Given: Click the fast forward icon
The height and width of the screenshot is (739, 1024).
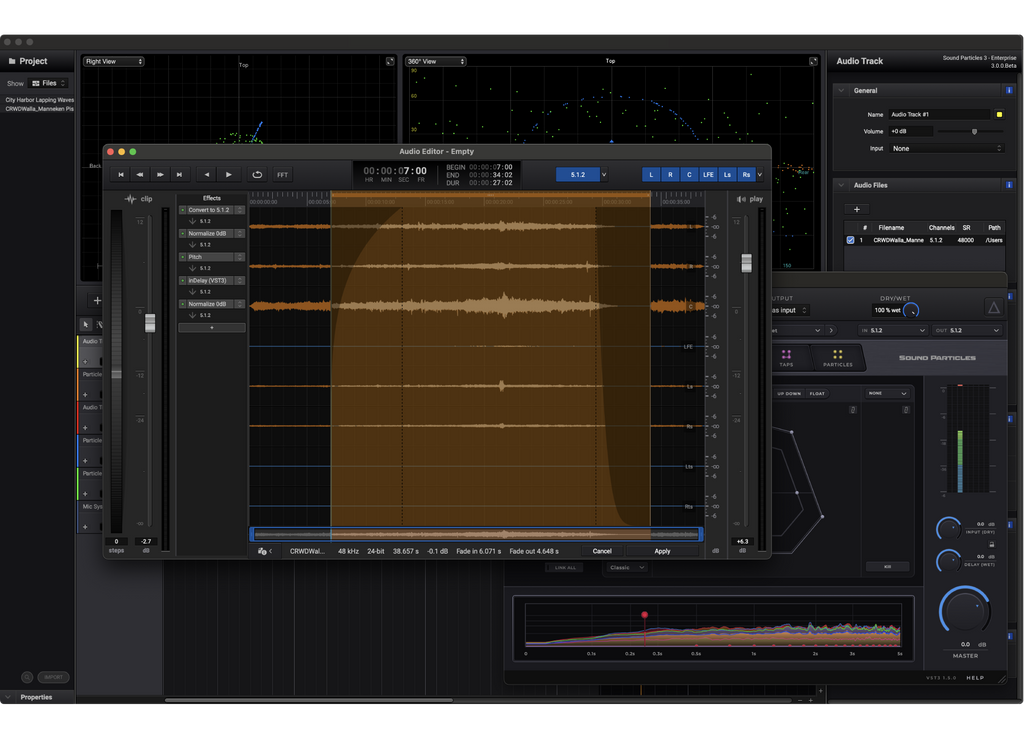Looking at the screenshot, I should pyautogui.click(x=160, y=175).
